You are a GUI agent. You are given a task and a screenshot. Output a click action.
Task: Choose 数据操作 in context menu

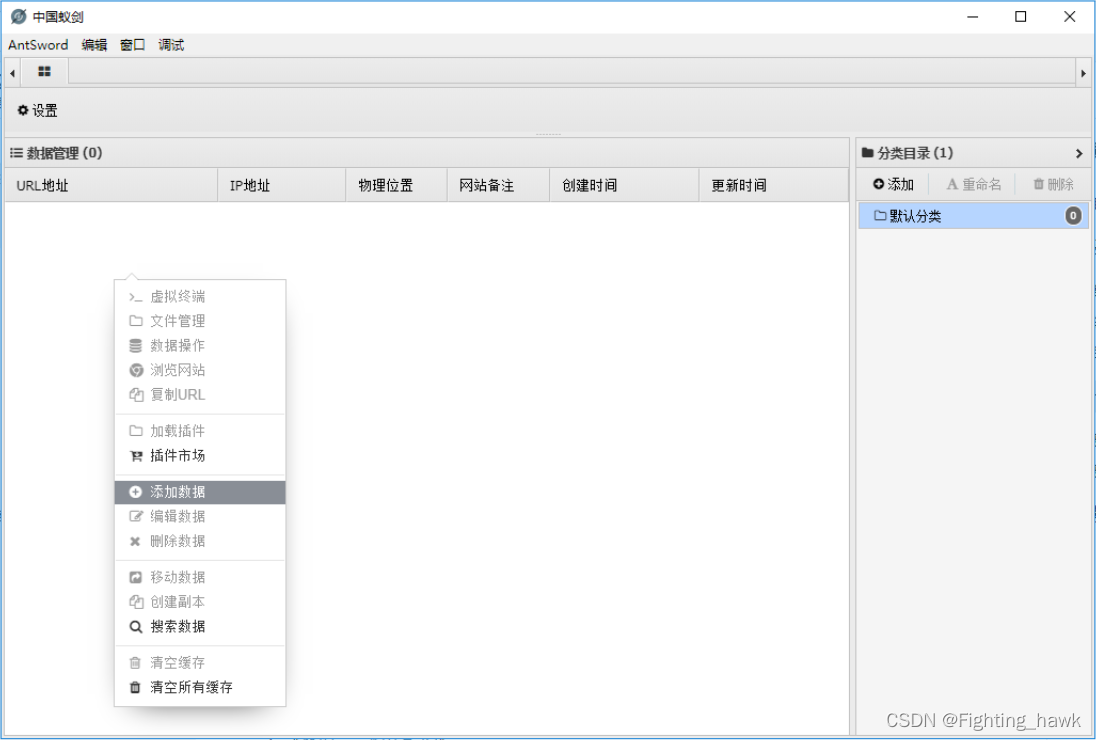[200, 345]
